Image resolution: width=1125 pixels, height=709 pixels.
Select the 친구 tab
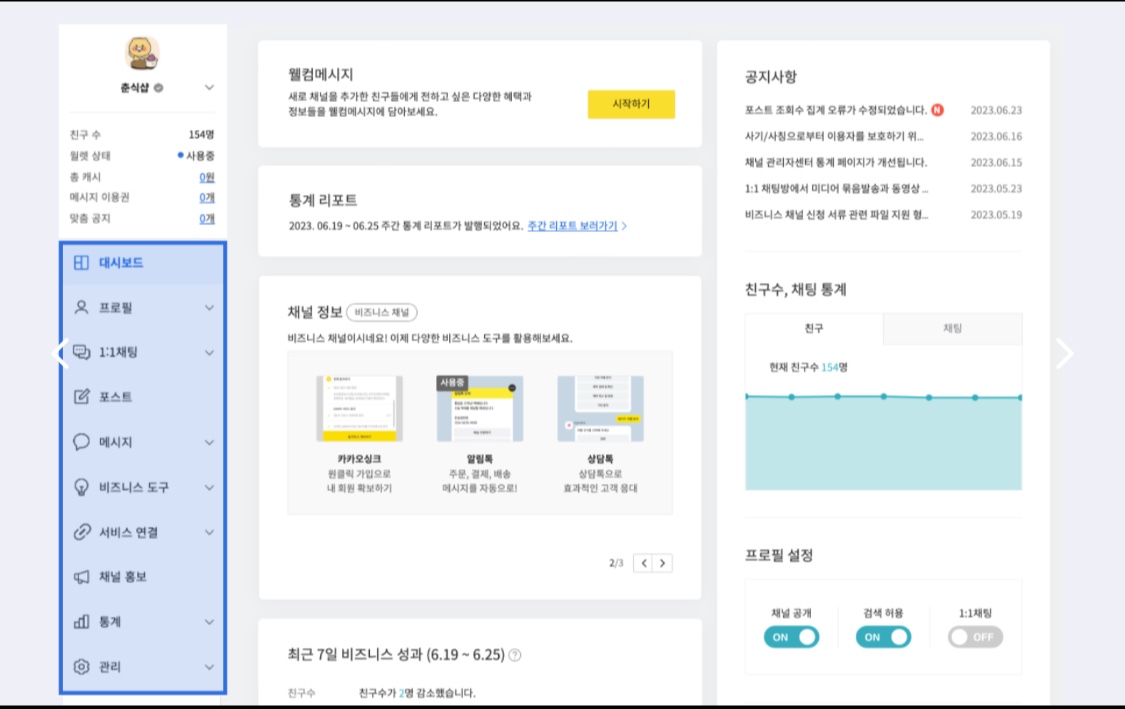pos(812,327)
